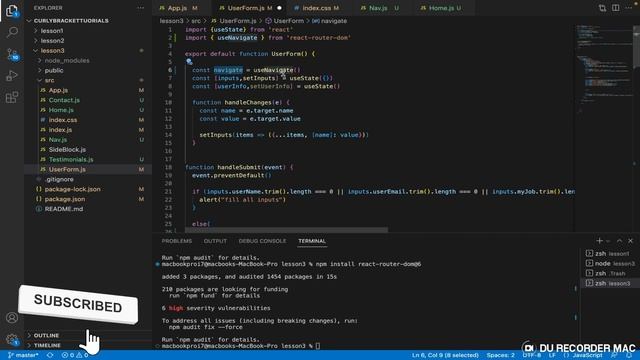The height and width of the screenshot is (360, 640).
Task: Click the master branch status item
Action: coord(23,355)
